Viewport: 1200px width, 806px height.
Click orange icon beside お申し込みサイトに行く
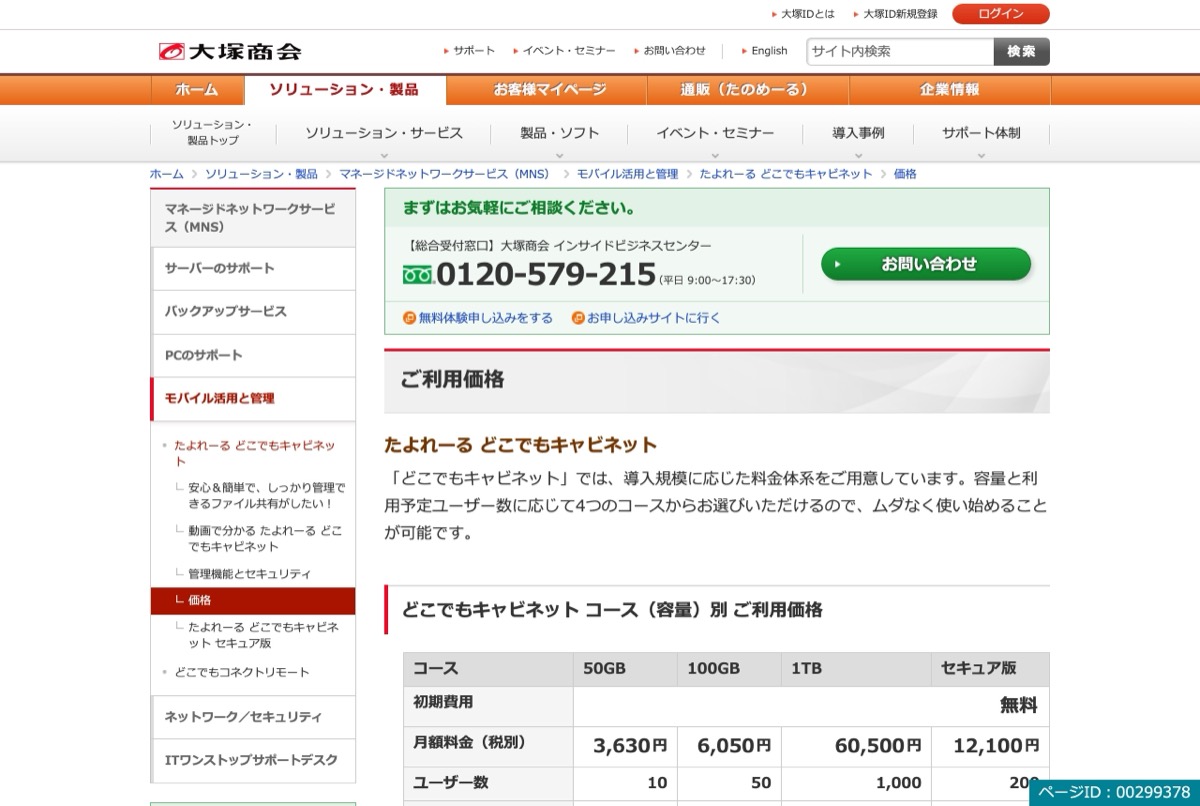click(578, 318)
